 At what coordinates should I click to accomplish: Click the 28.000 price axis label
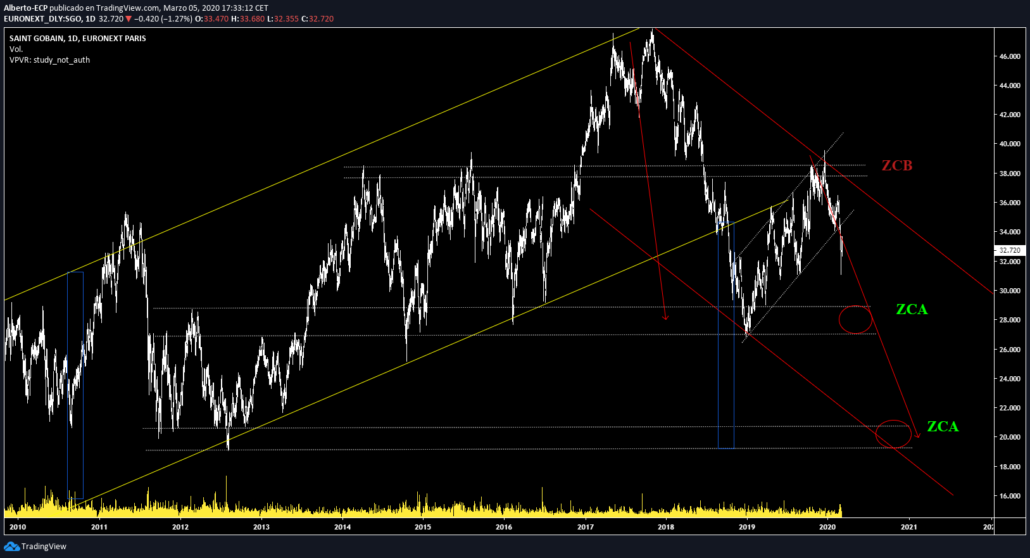pyautogui.click(x=1010, y=320)
